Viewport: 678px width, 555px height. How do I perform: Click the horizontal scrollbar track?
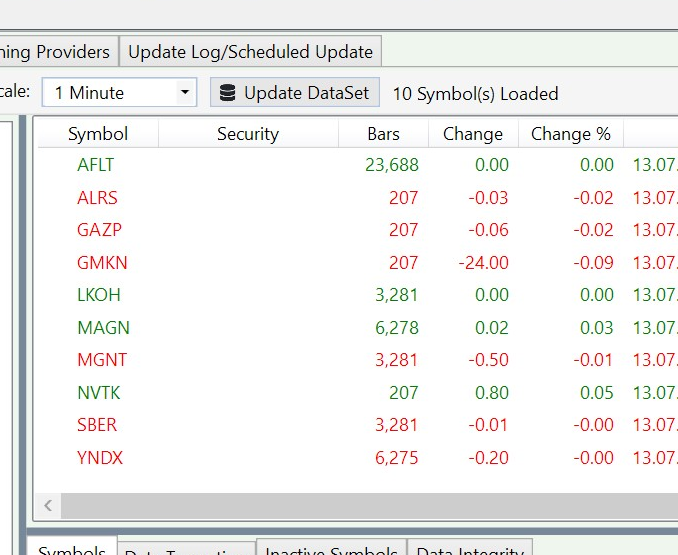[369, 505]
